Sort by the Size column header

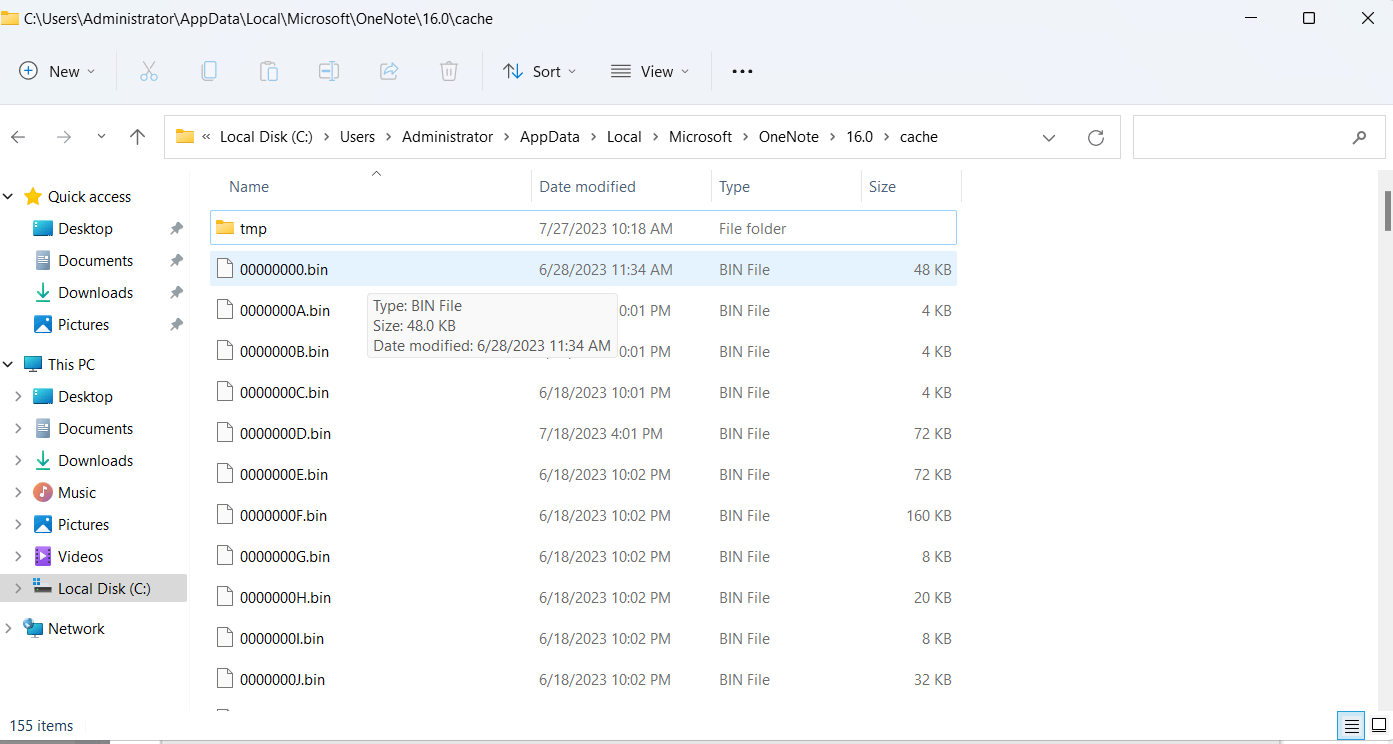tap(882, 187)
